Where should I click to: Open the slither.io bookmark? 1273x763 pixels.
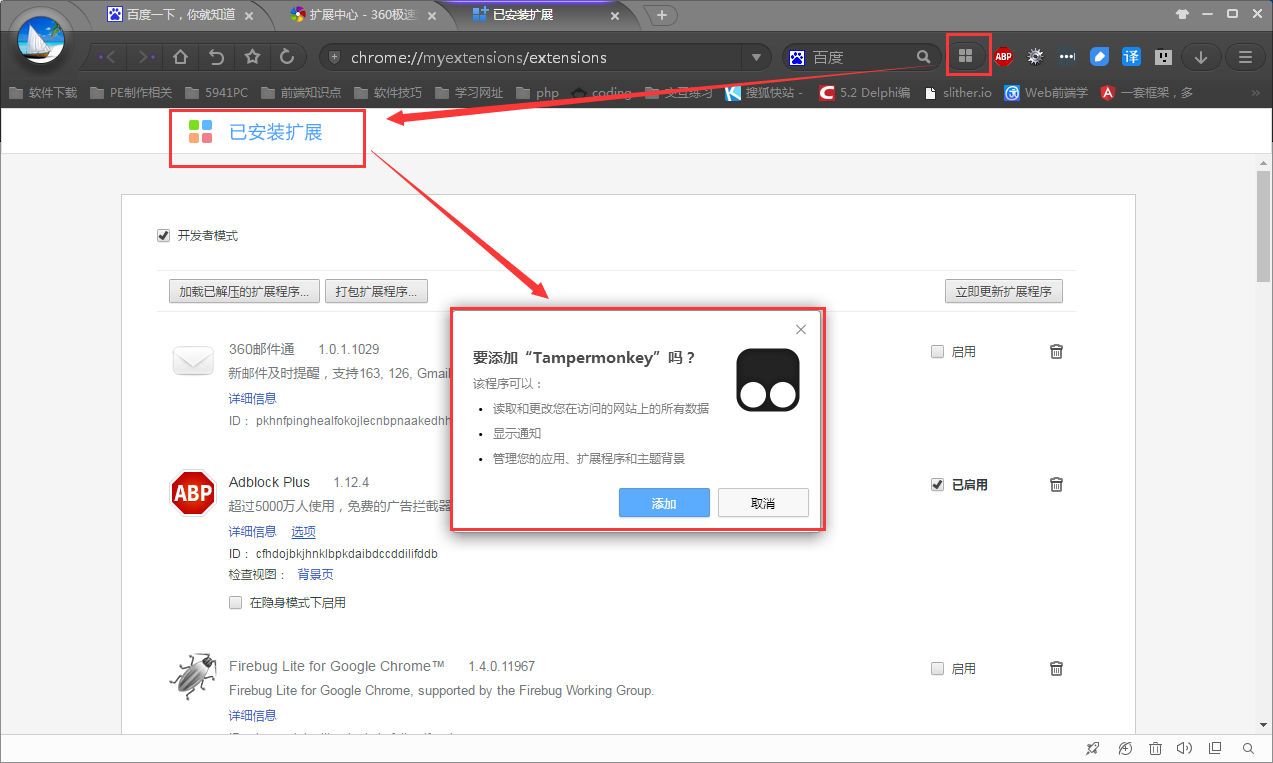coord(957,93)
